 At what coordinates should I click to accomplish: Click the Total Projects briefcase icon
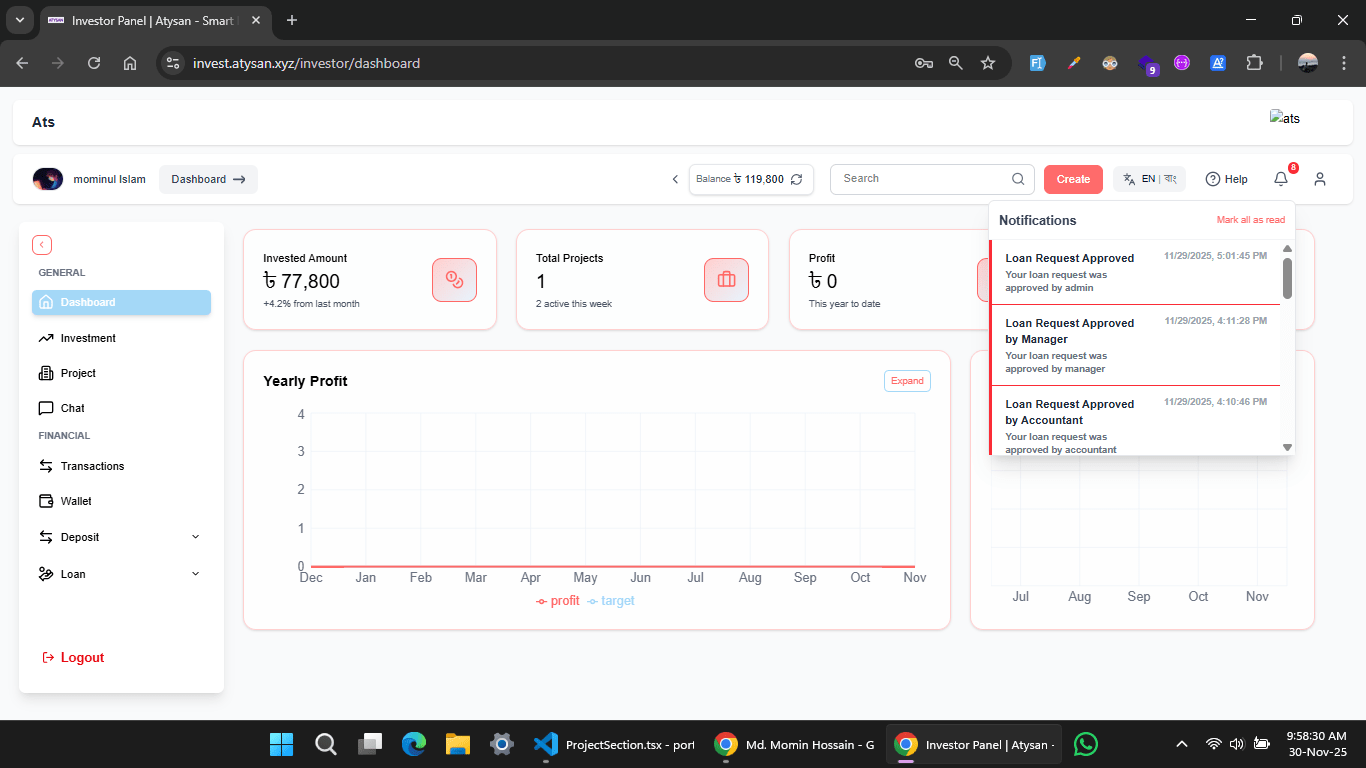(726, 279)
